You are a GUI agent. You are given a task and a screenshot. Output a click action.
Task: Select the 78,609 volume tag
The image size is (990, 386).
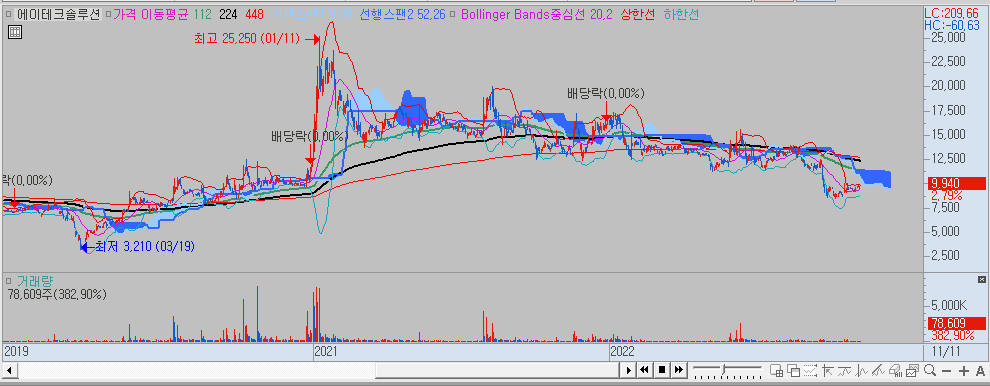click(956, 323)
